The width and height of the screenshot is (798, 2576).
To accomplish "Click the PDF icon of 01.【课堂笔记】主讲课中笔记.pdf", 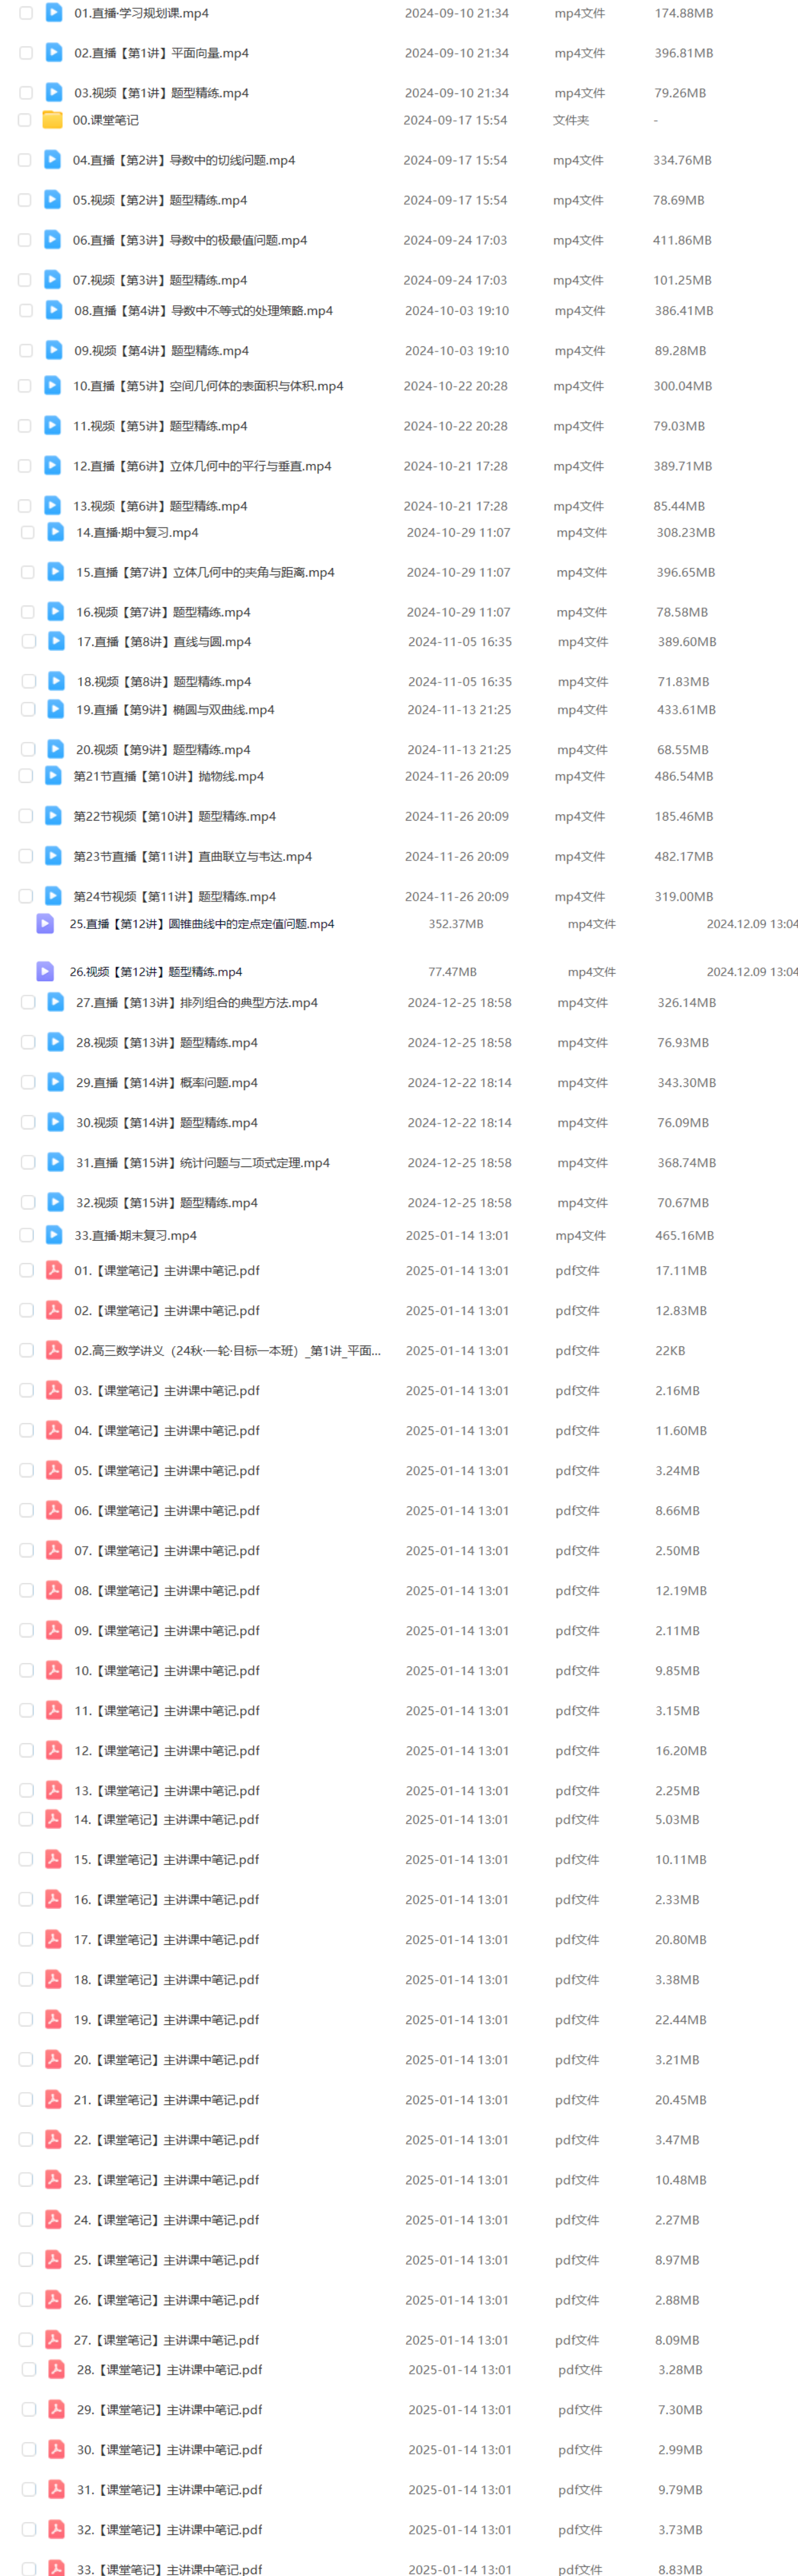I will 54,1270.
